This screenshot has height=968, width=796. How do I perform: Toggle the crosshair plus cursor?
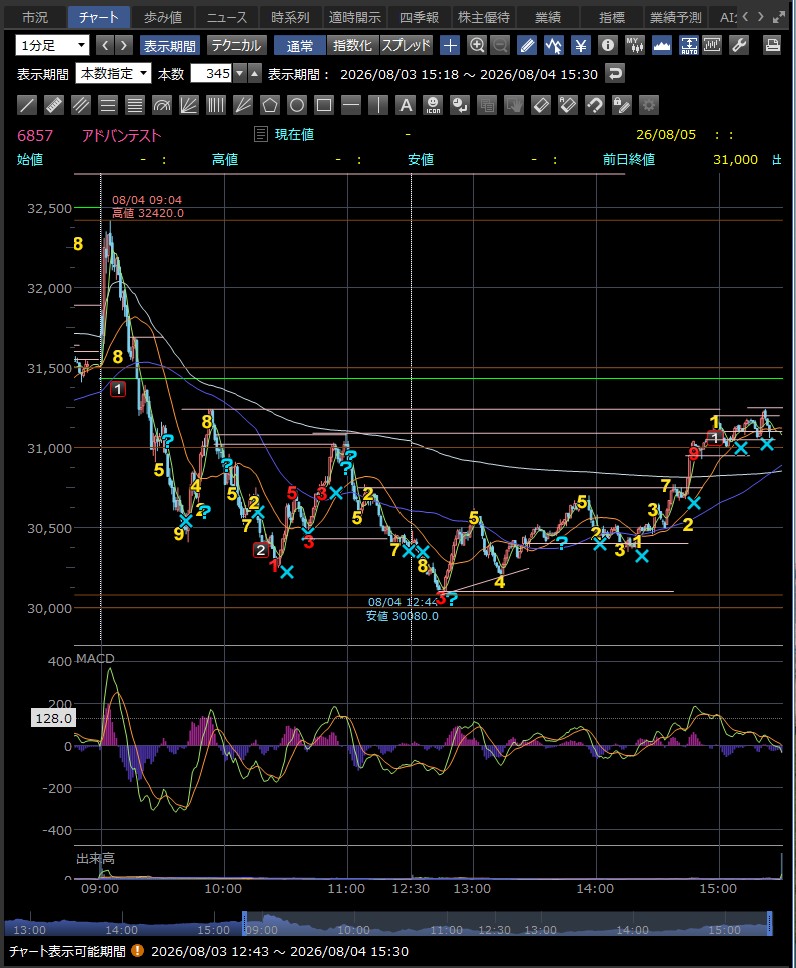pos(450,45)
